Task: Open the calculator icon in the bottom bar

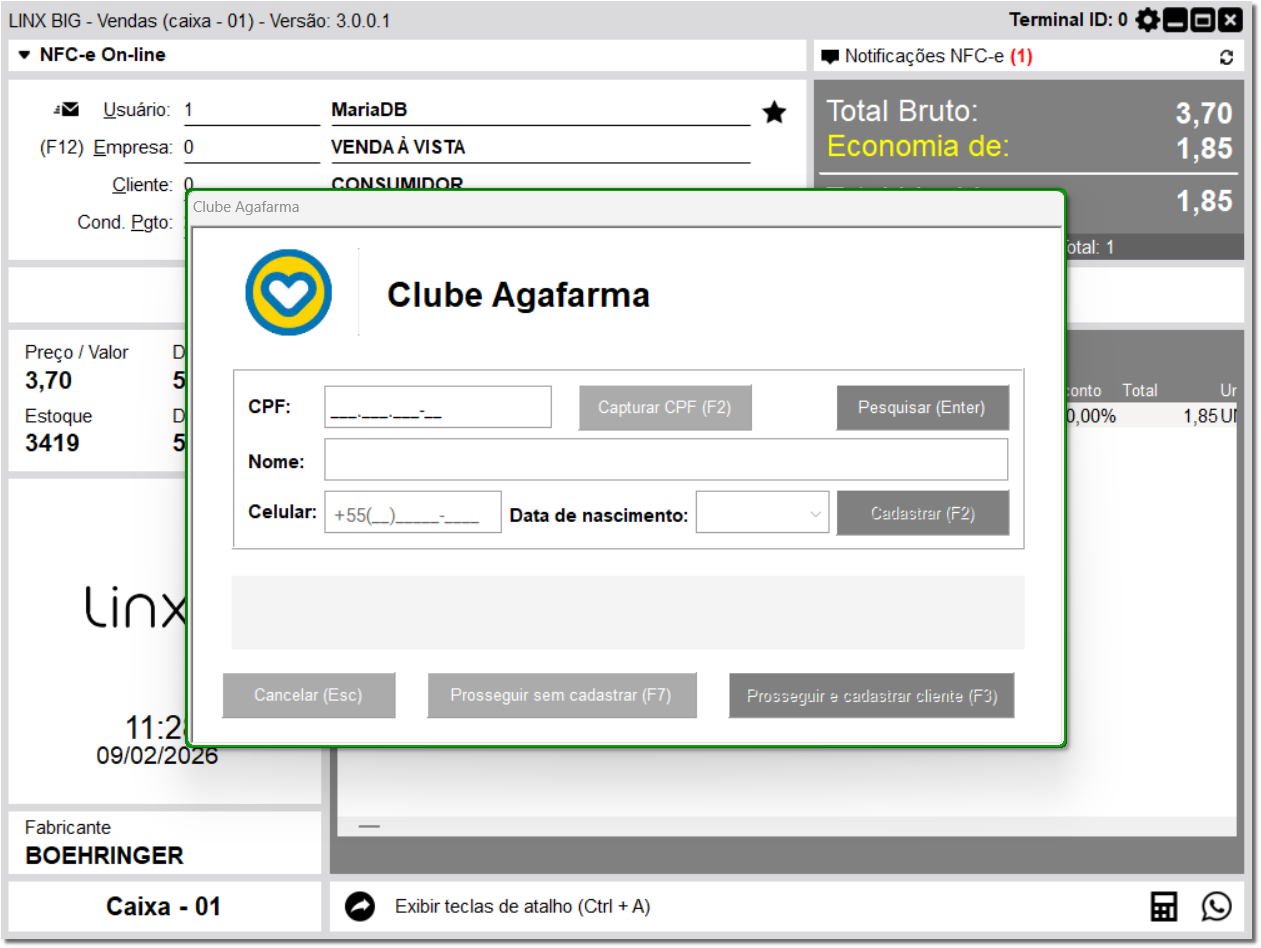Action: (x=1164, y=907)
